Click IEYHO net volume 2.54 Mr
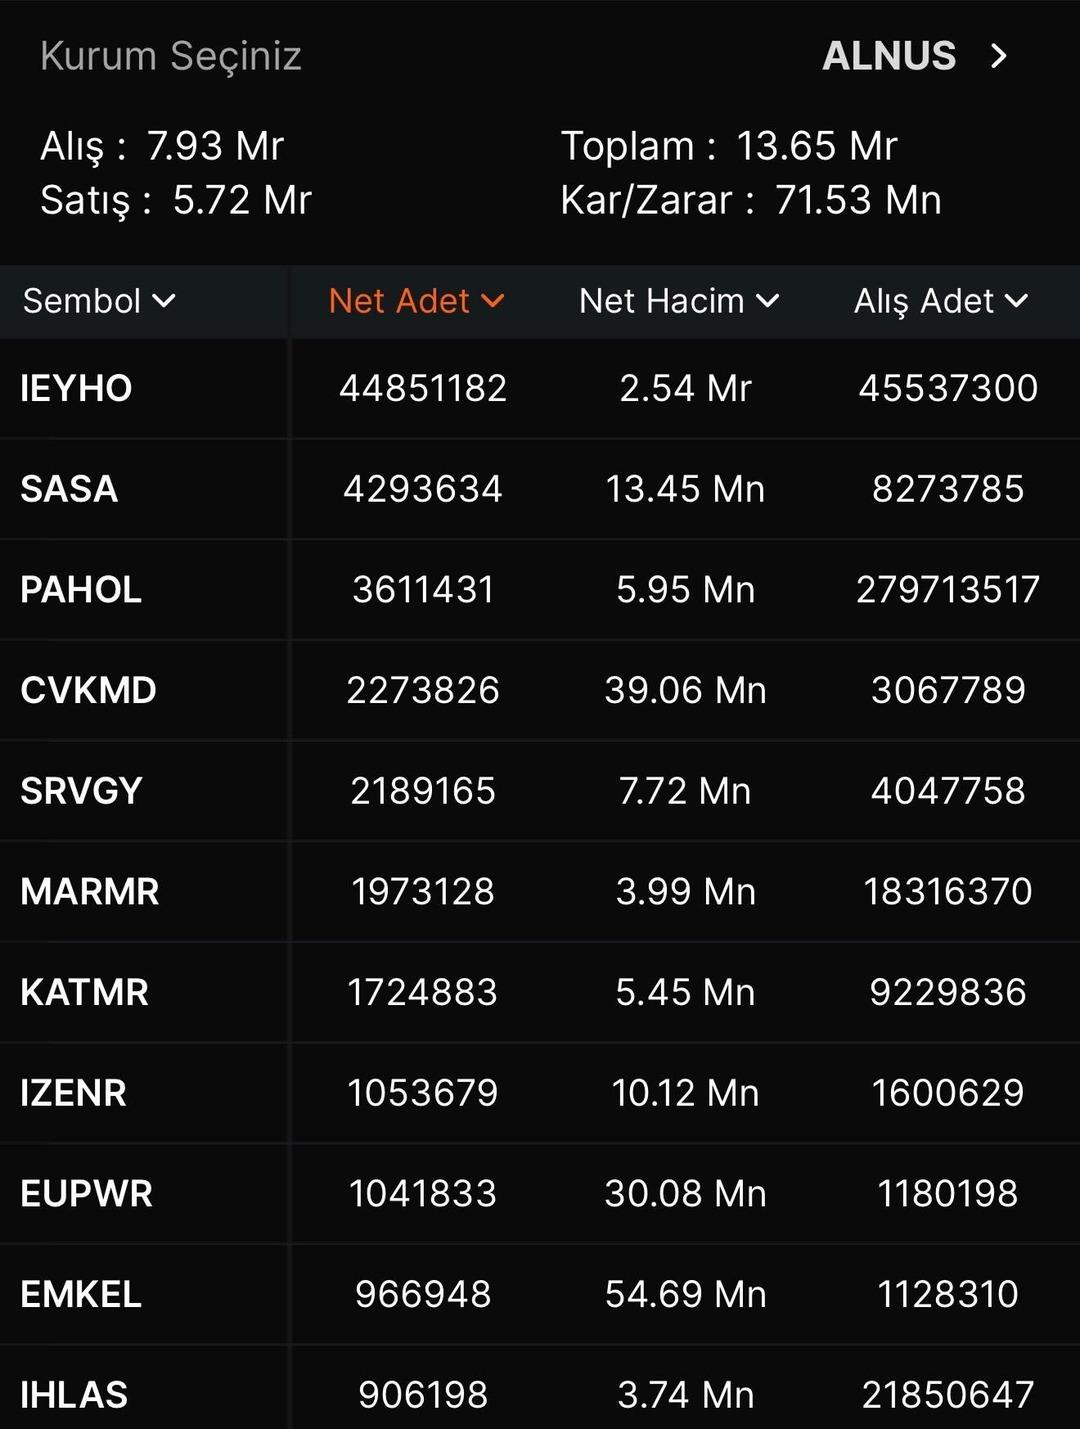This screenshot has width=1080, height=1429. pos(685,388)
